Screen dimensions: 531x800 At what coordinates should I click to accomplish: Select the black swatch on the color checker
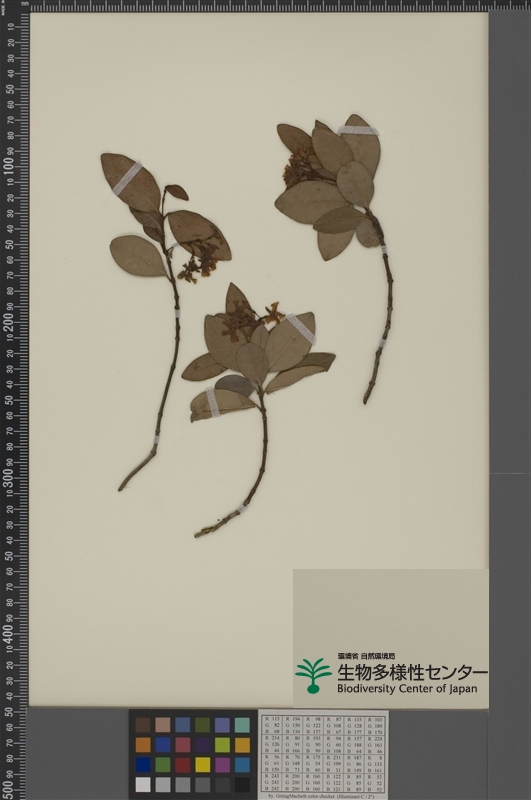coord(242,784)
